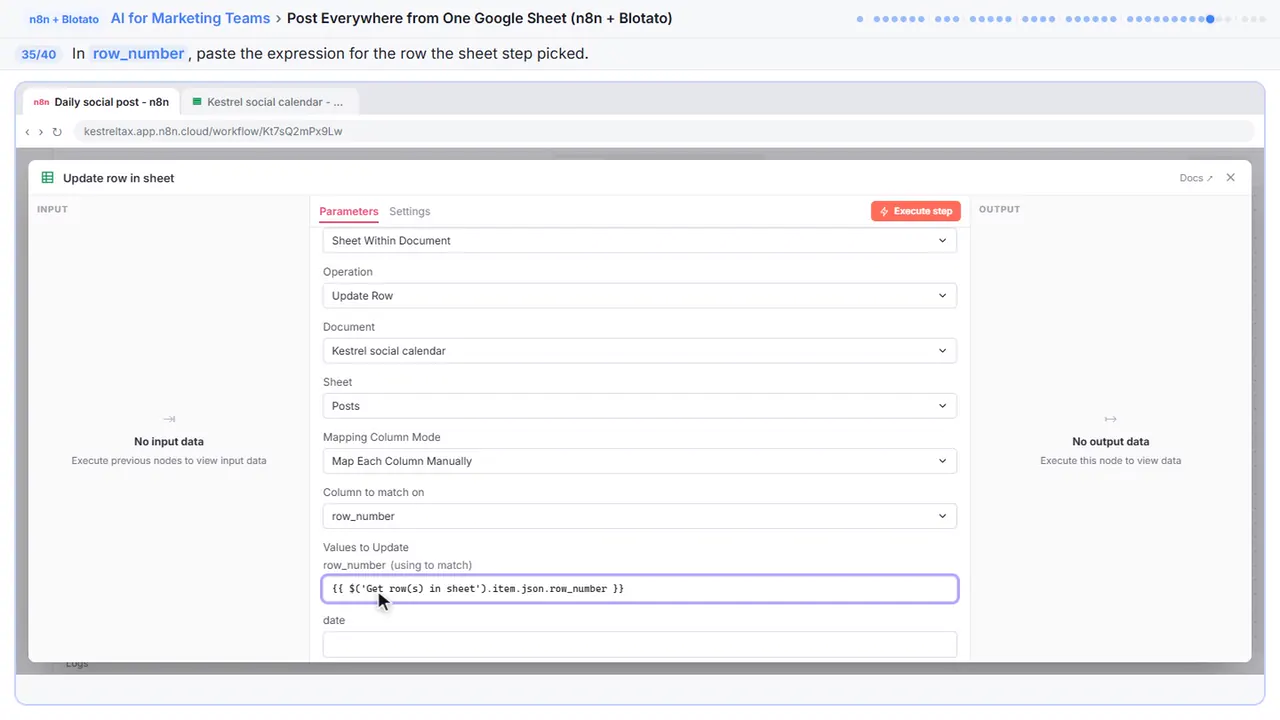Click the highlighted current step progress dot
Viewport: 1280px width, 720px height.
click(1211, 19)
